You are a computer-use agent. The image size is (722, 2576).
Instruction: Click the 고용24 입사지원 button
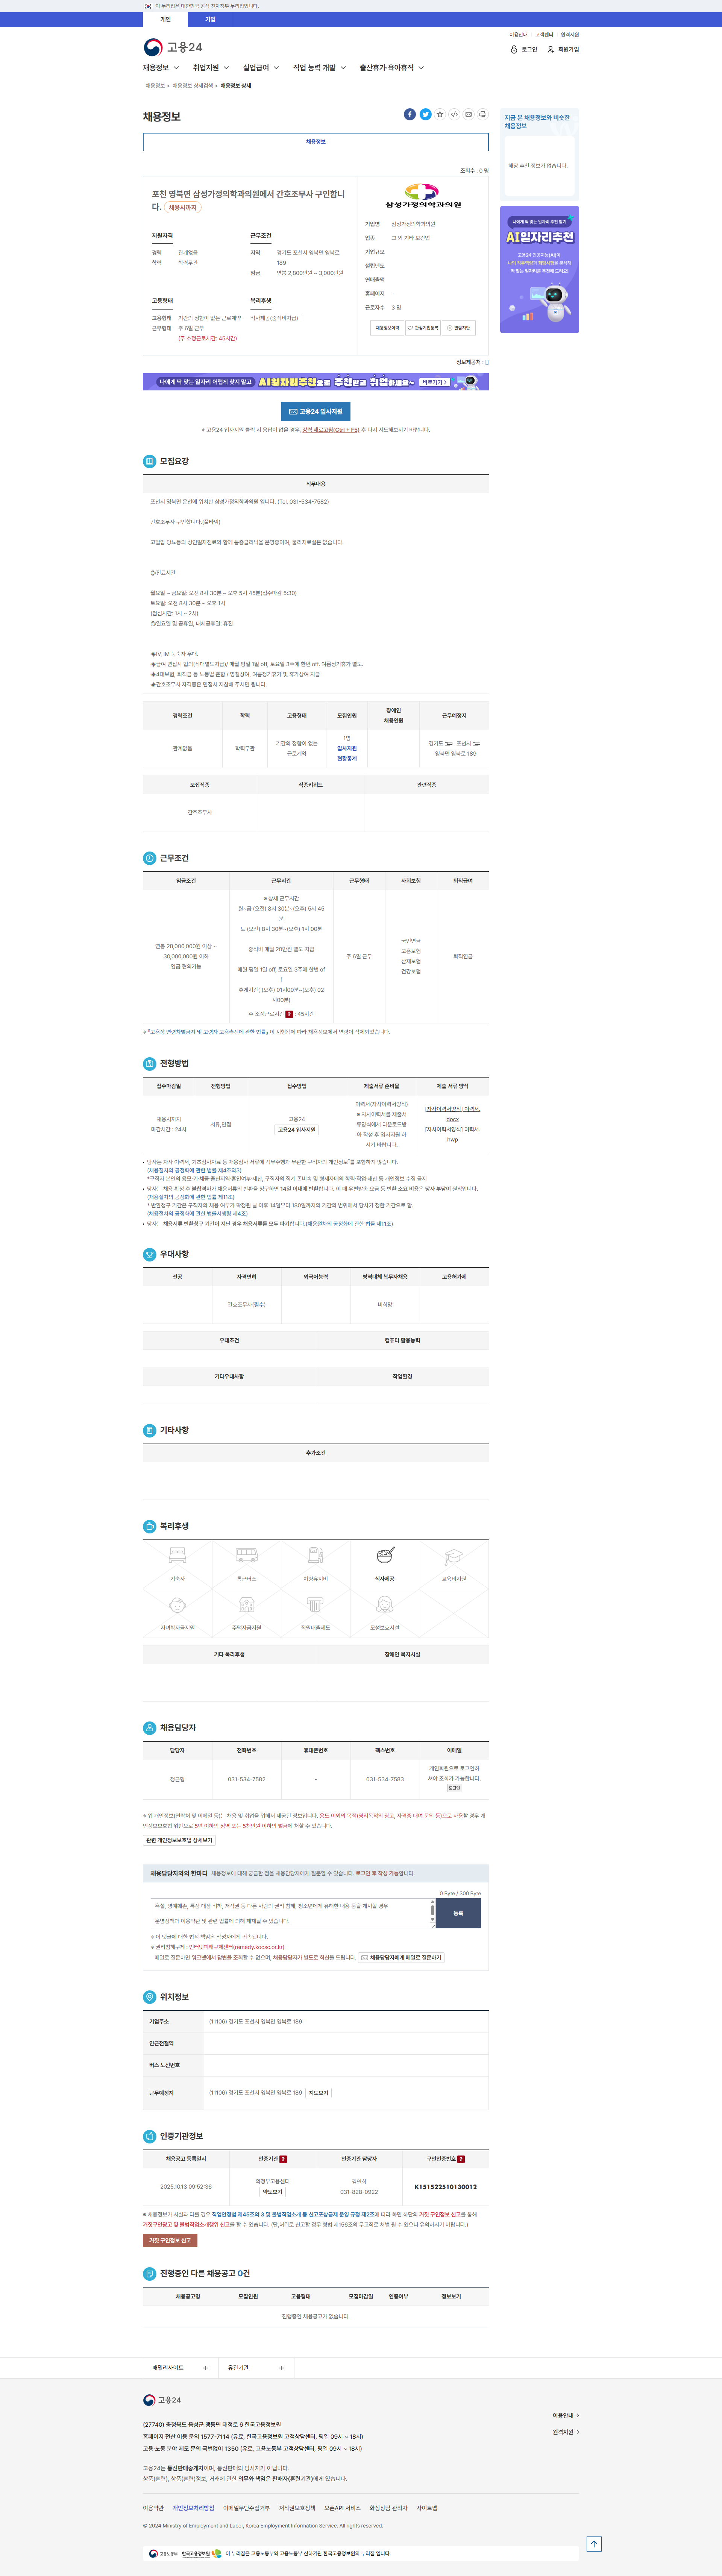(x=315, y=411)
